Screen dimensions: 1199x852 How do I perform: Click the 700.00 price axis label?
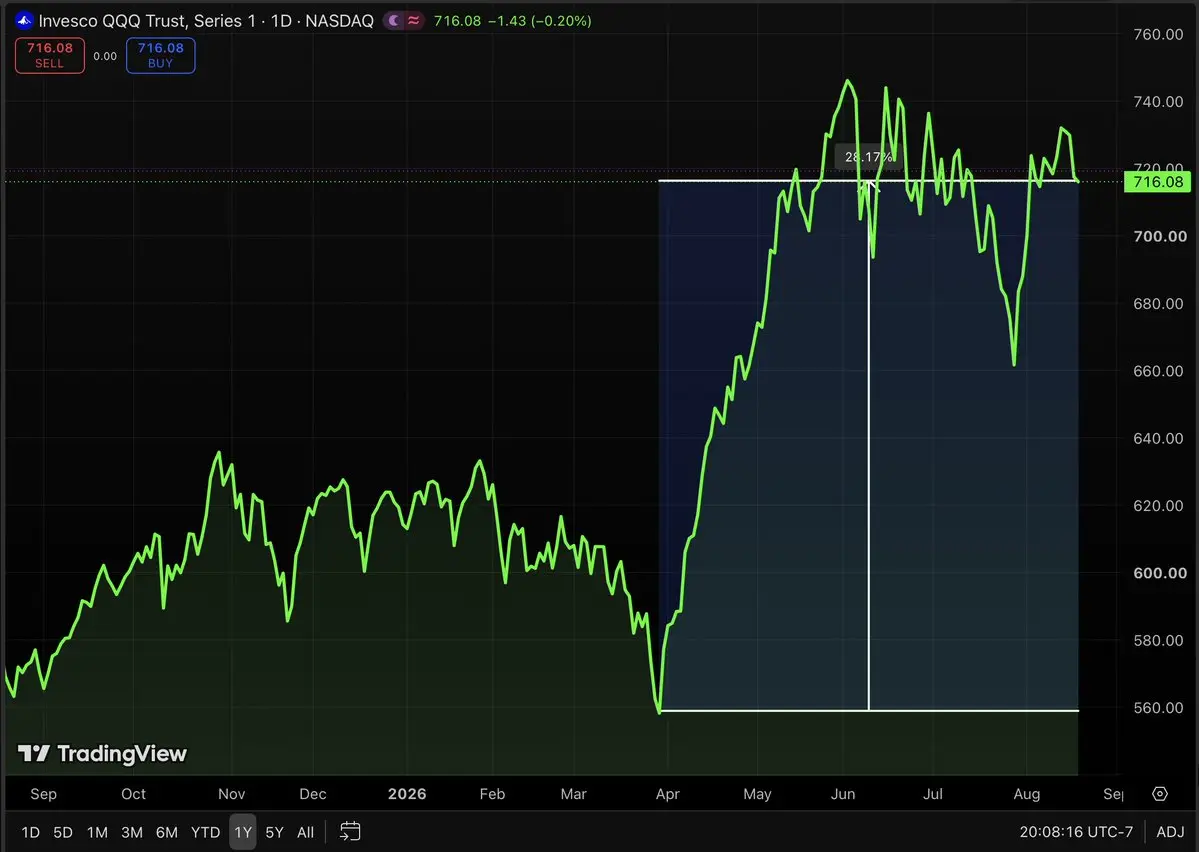coord(1160,236)
